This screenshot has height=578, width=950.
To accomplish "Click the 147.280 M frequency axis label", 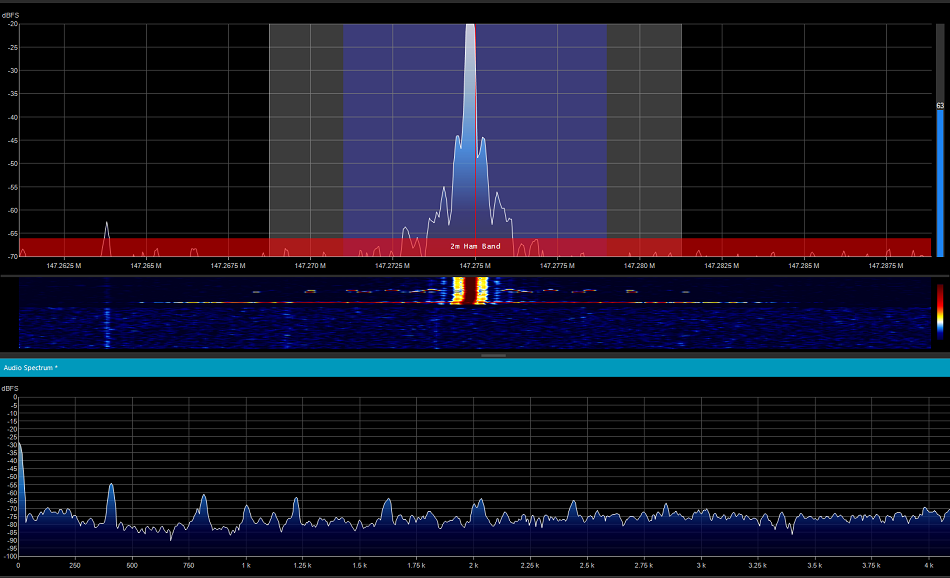I will tap(639, 266).
